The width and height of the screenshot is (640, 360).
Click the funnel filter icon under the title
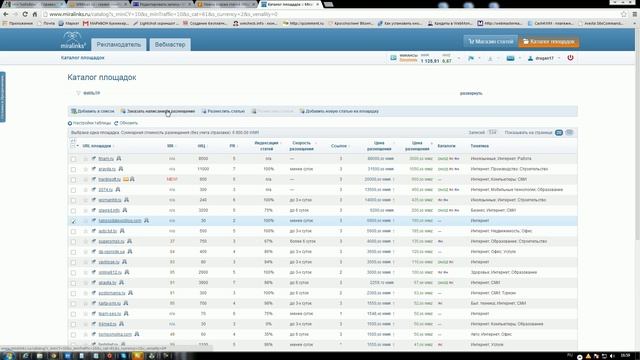click(78, 93)
